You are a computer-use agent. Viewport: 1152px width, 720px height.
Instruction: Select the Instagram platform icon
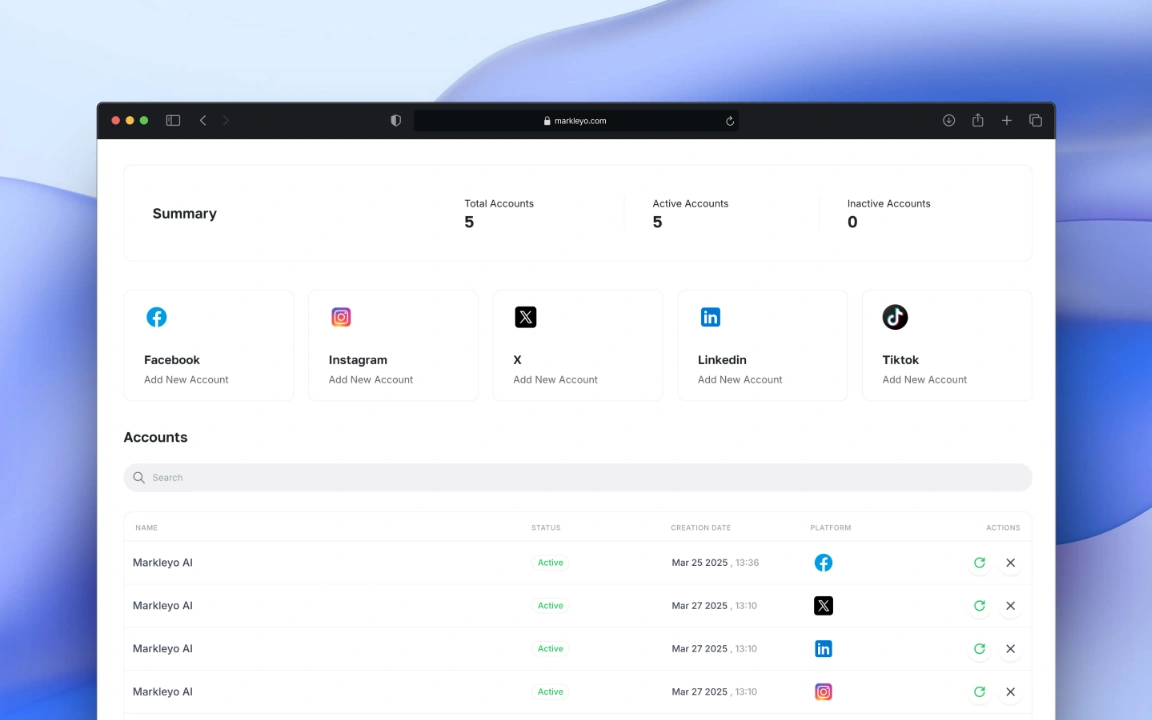[341, 317]
